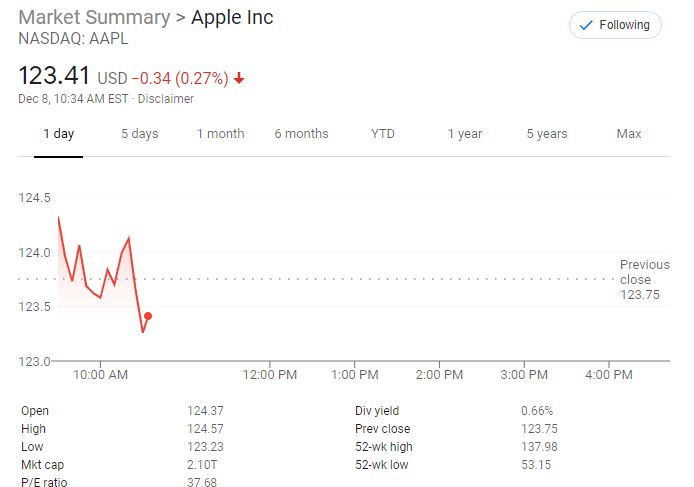694x487 pixels.
Task: Click the red current-price dot on chart
Action: click(148, 316)
